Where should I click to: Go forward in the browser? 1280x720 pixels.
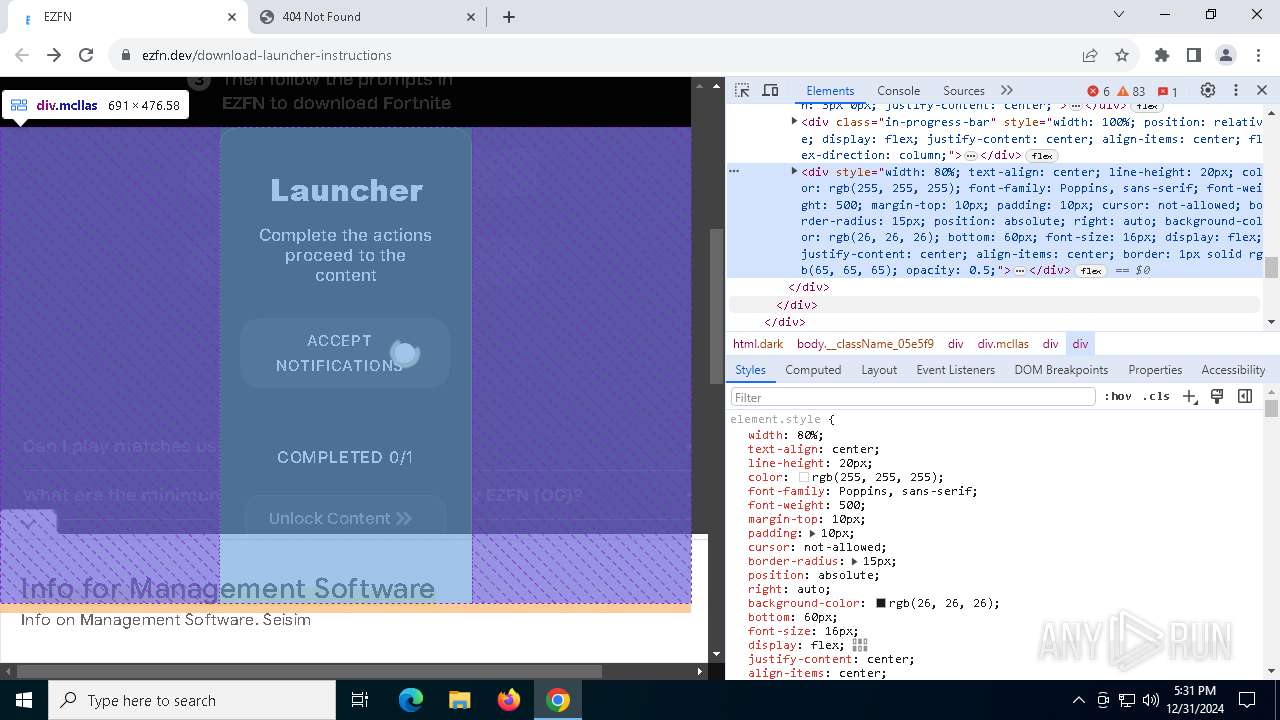(x=54, y=55)
